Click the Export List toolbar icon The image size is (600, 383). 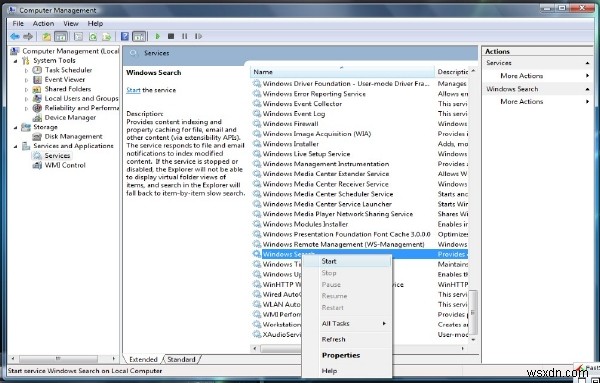coord(107,36)
